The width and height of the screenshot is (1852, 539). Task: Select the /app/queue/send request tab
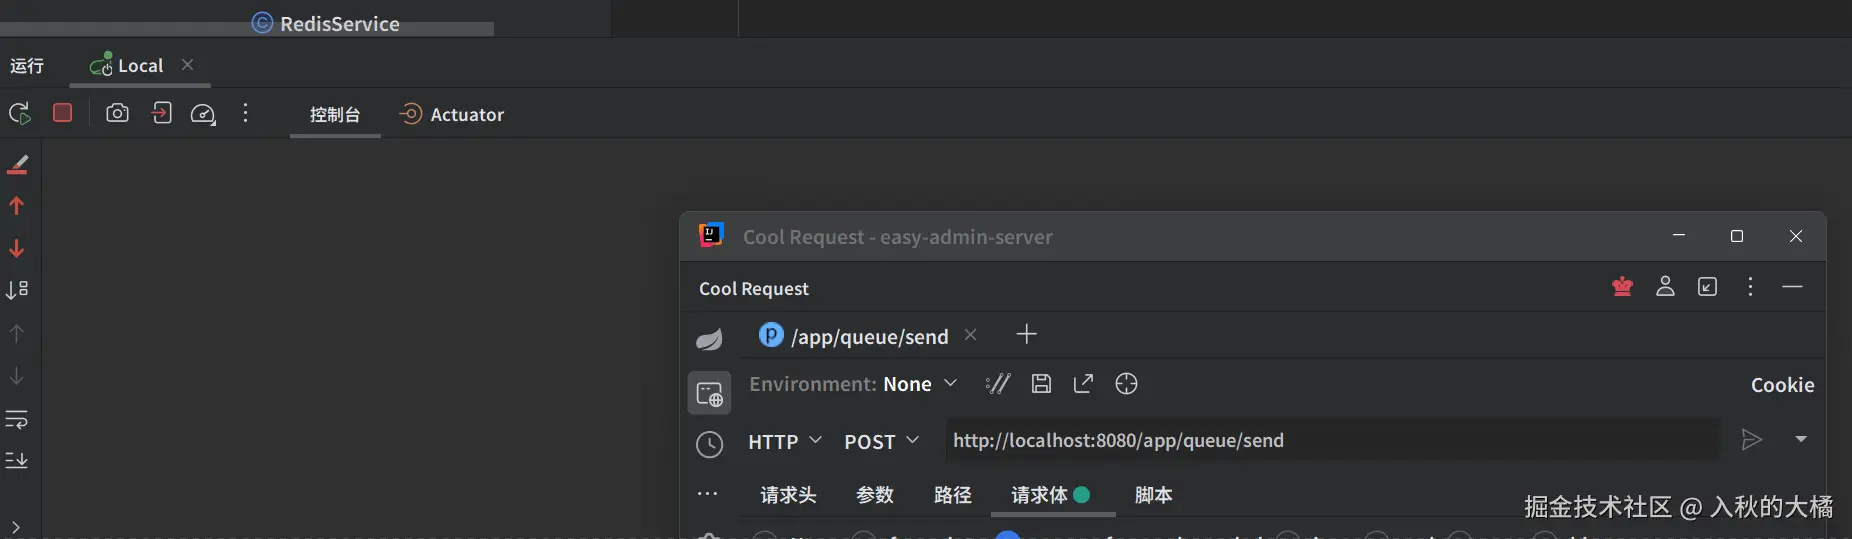click(854, 336)
